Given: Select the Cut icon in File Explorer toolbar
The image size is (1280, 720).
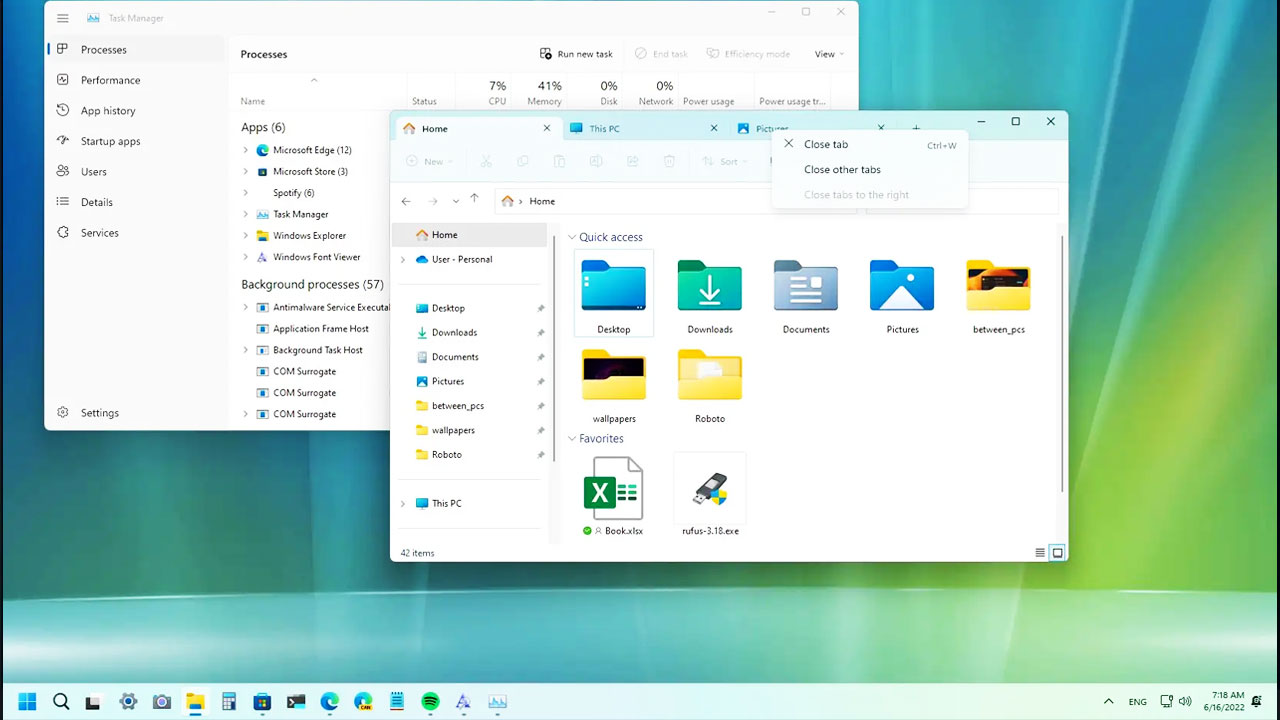Looking at the screenshot, I should point(486,161).
